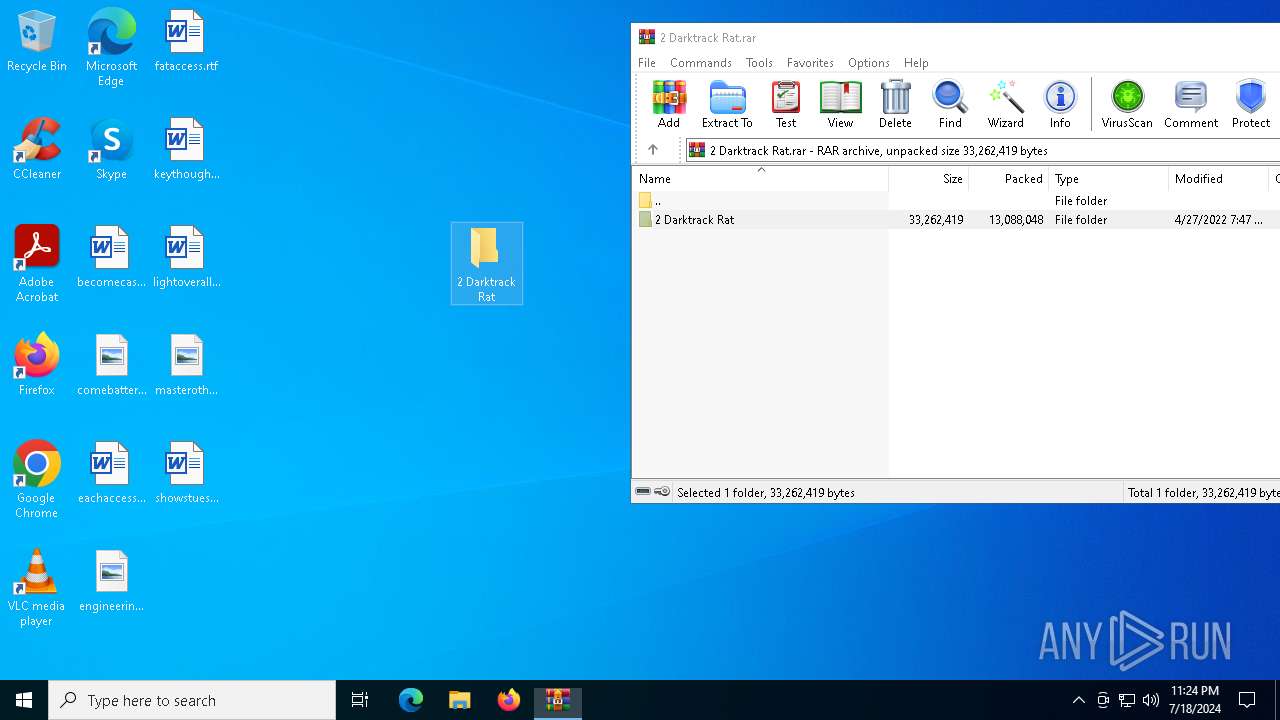
Task: Open Firefox from the taskbar
Action: point(509,700)
